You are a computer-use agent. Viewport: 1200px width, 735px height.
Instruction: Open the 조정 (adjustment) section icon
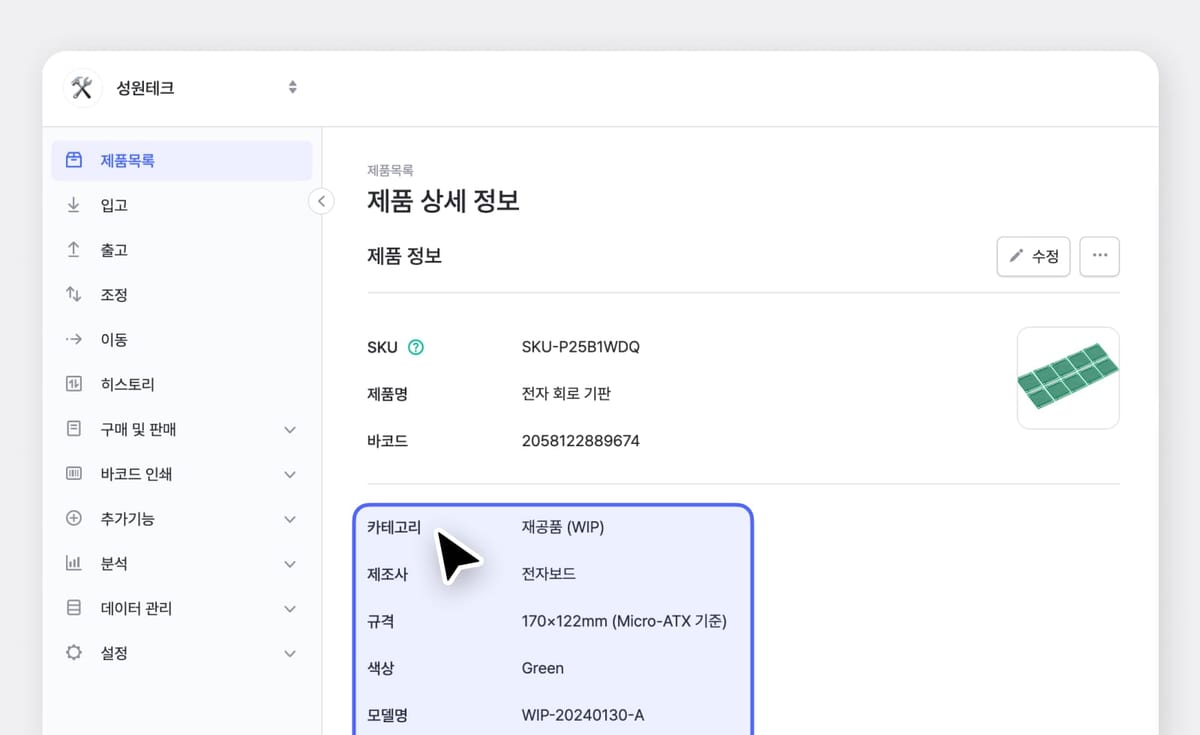(x=73, y=294)
